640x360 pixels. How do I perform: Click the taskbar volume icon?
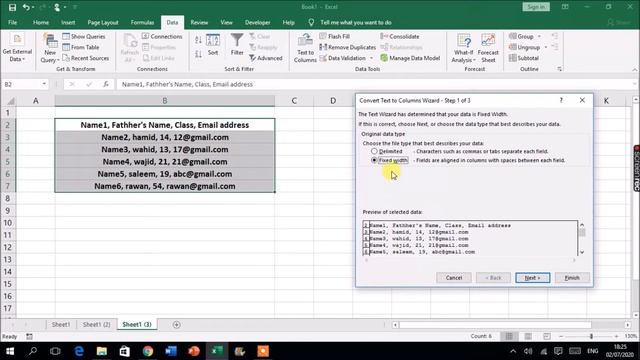click(528, 351)
